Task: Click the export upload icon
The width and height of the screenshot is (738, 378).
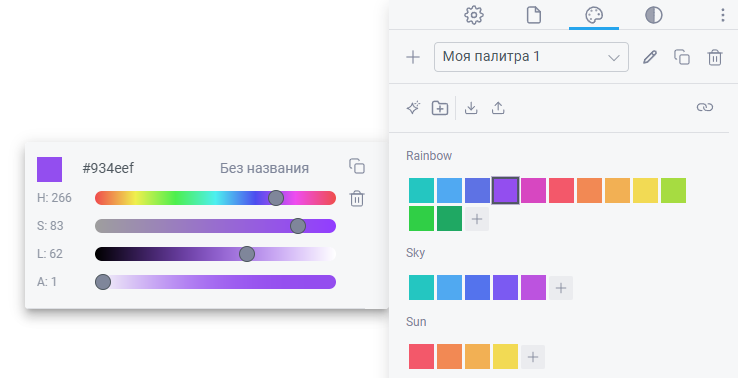Action: (x=498, y=108)
